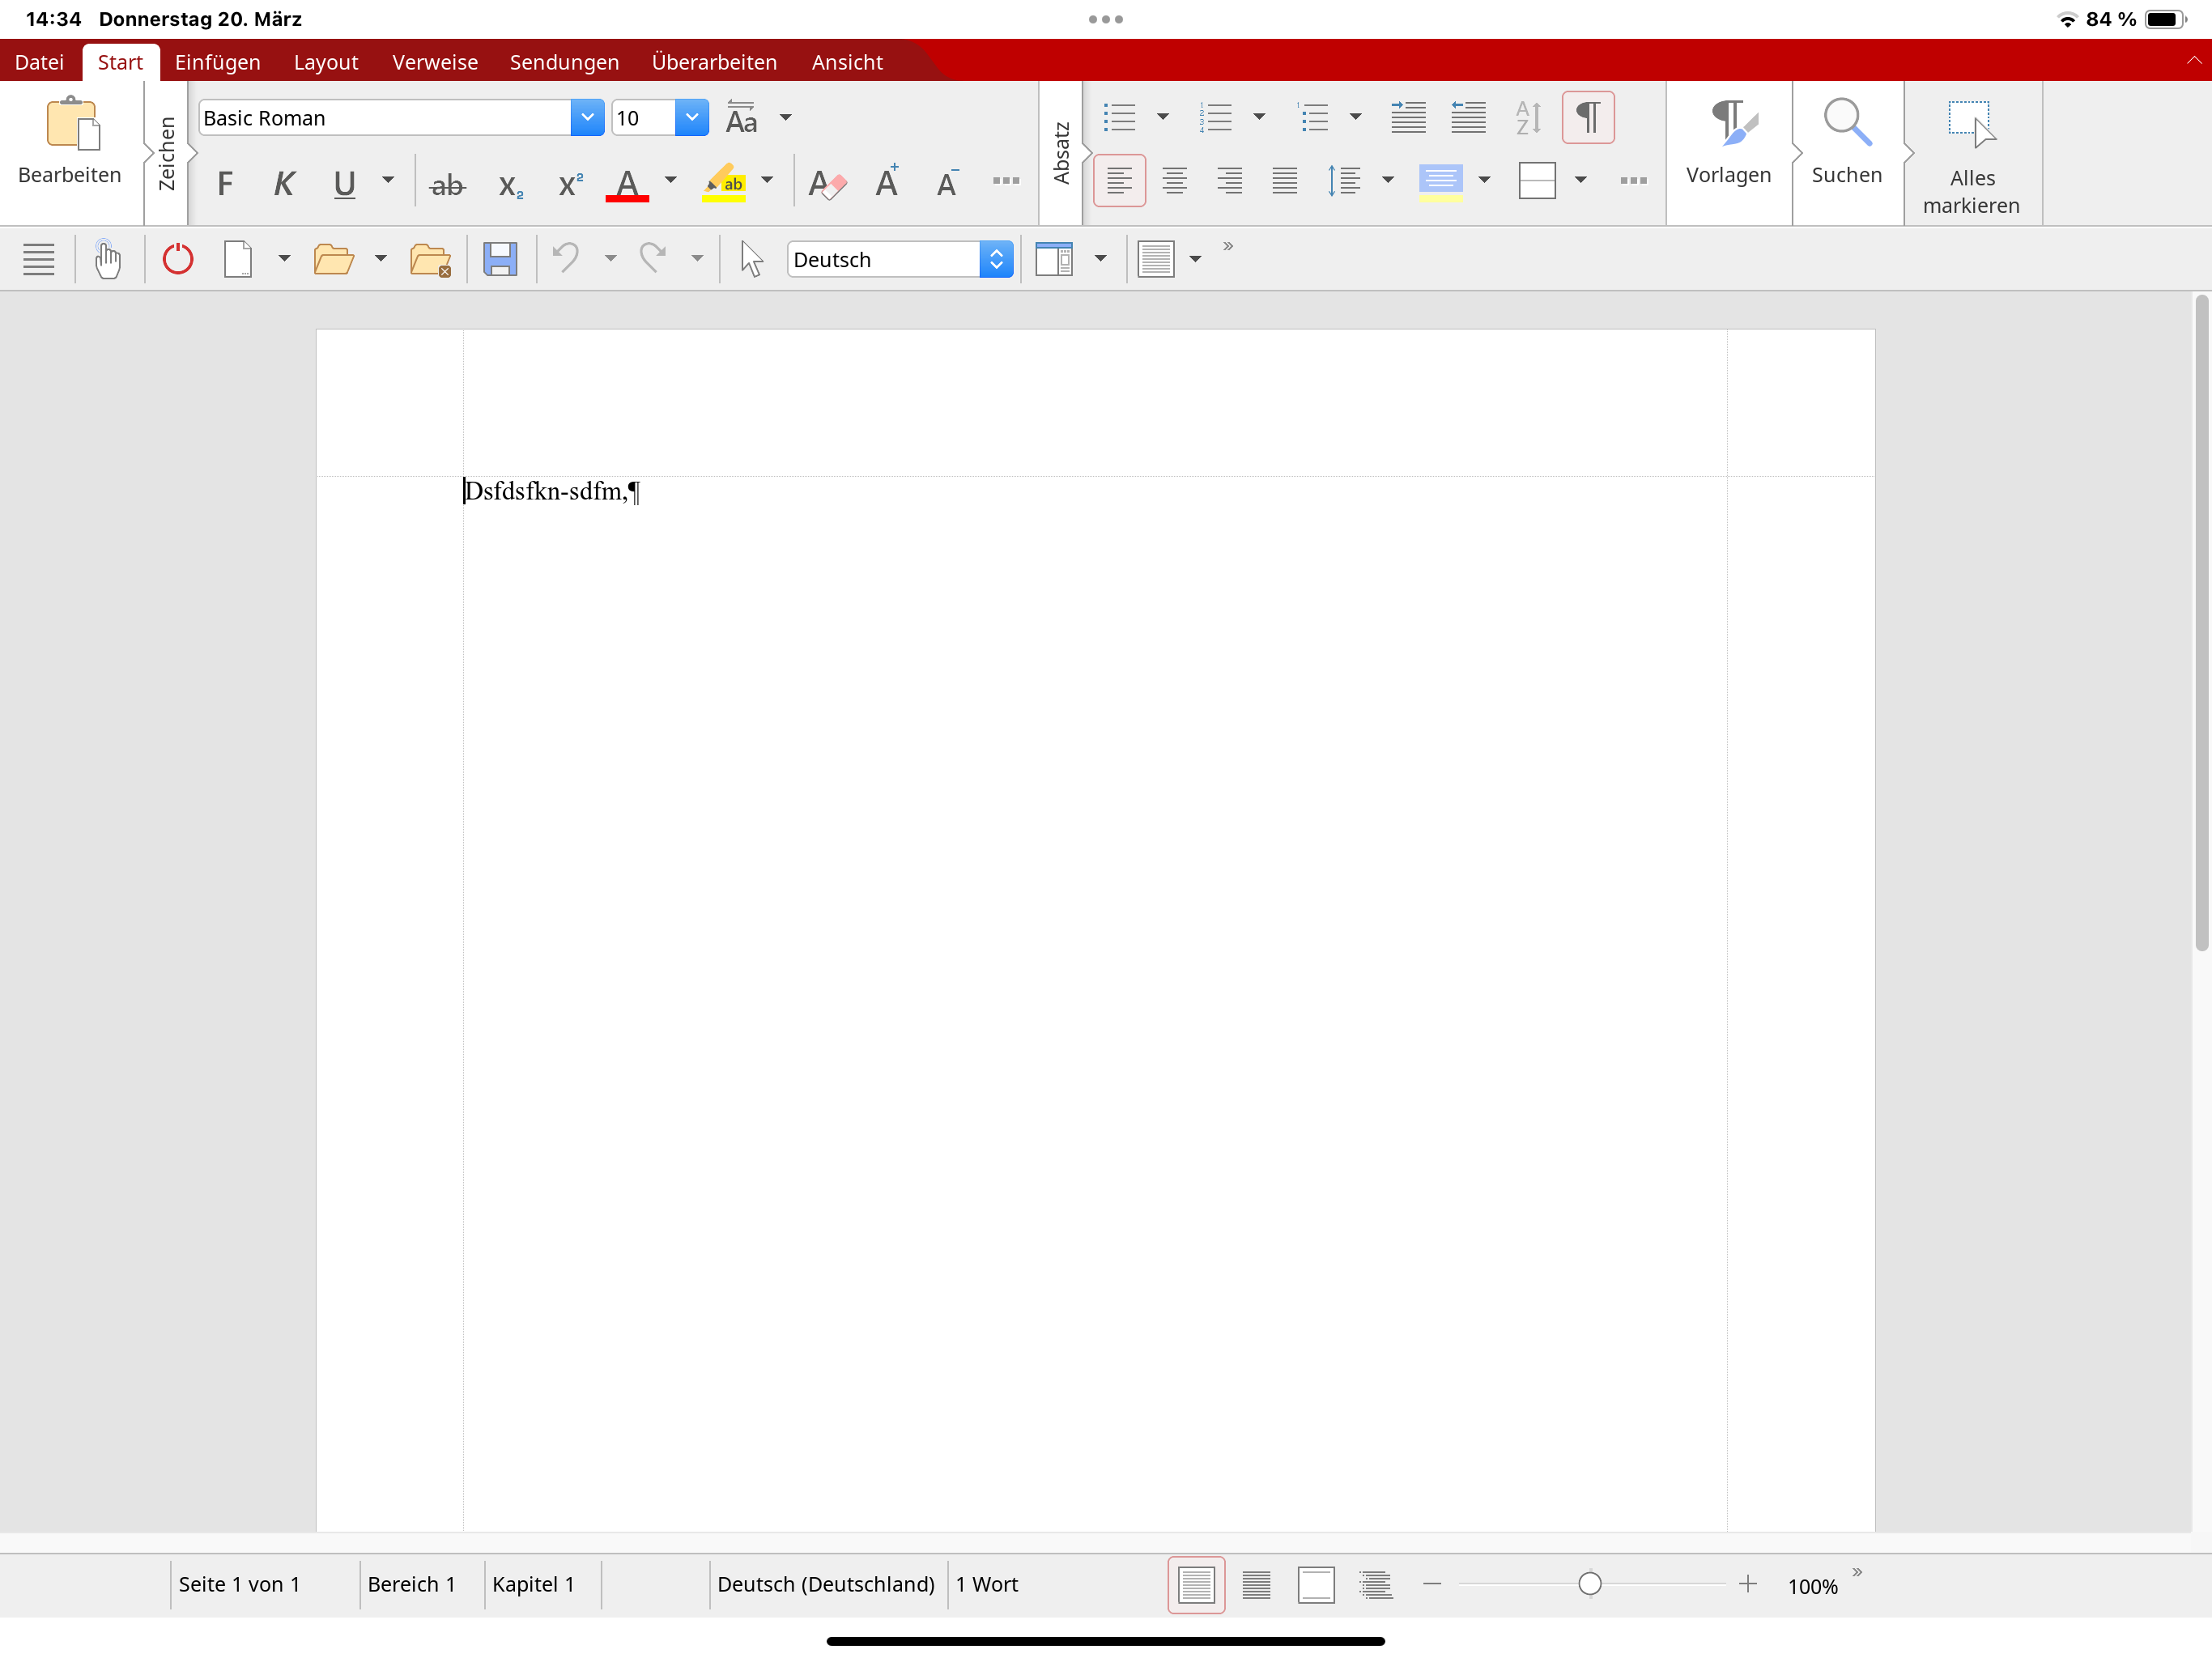Switch to the Sendungen tab

point(564,62)
